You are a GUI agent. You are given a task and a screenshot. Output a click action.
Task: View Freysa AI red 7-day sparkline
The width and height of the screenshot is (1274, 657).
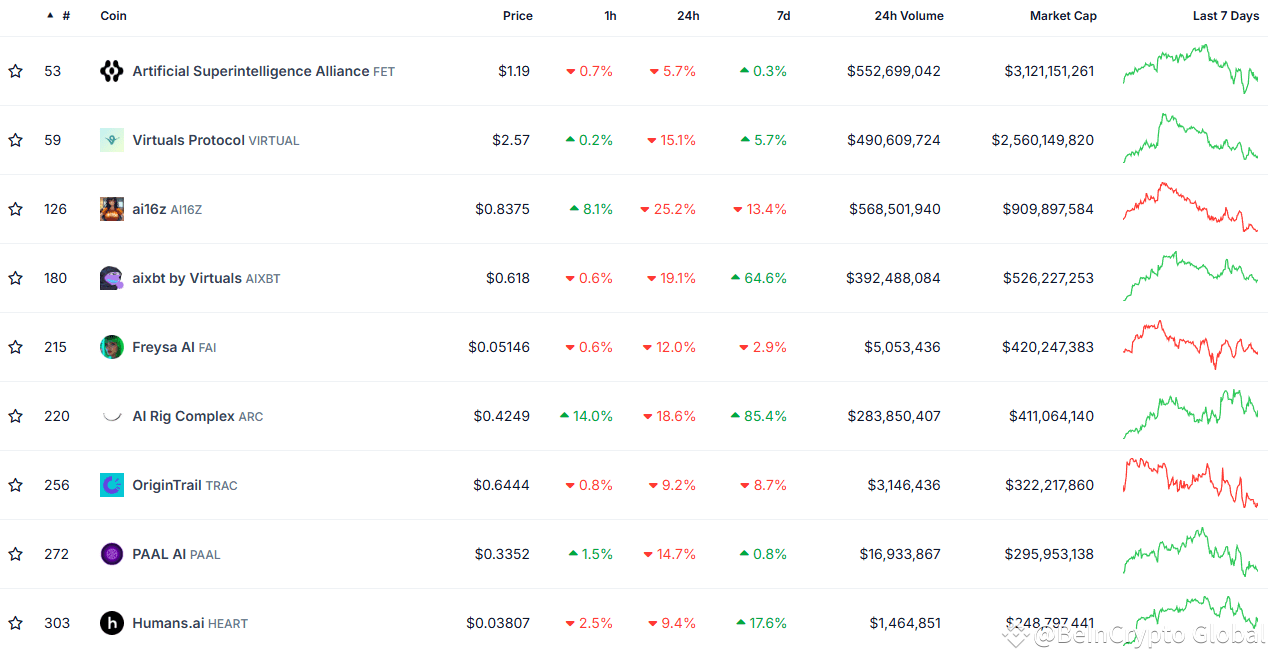(x=1190, y=345)
